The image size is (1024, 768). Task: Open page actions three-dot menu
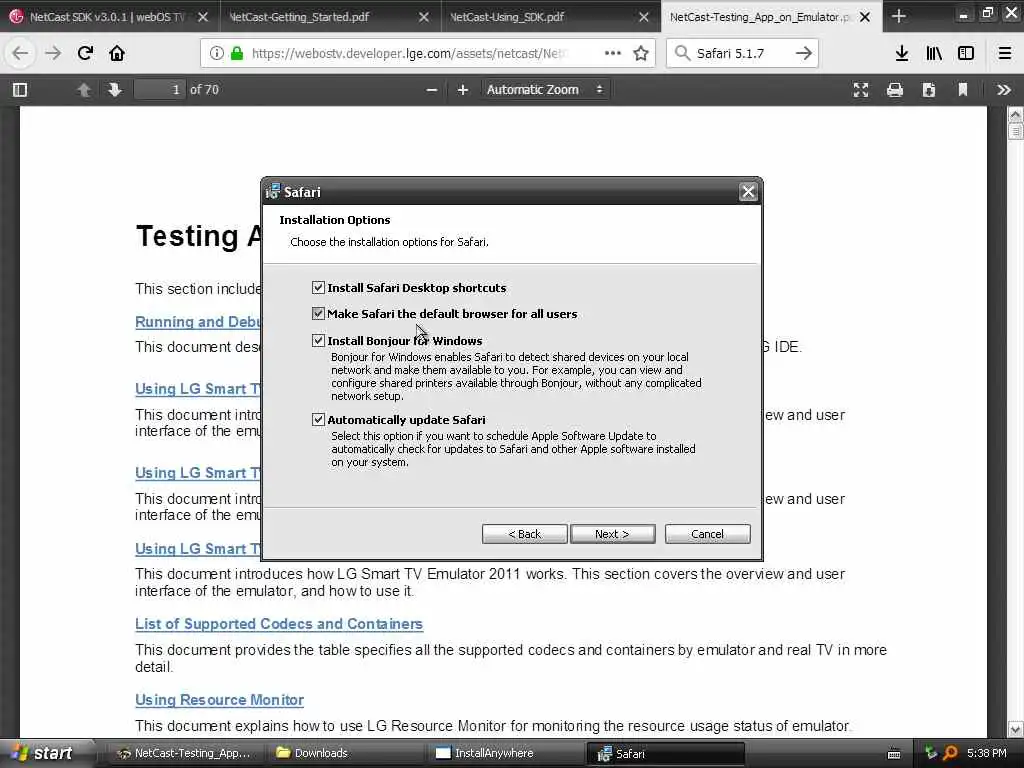613,53
